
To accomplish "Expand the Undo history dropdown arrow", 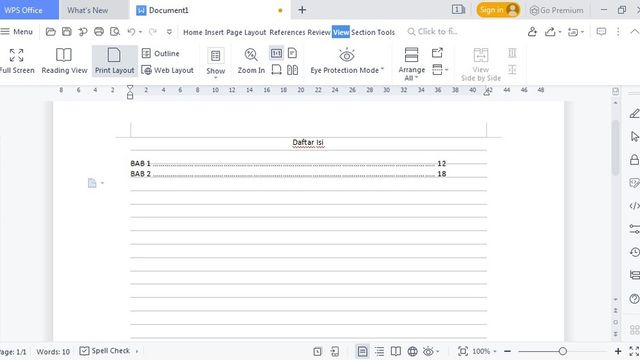I will tap(140, 31).
